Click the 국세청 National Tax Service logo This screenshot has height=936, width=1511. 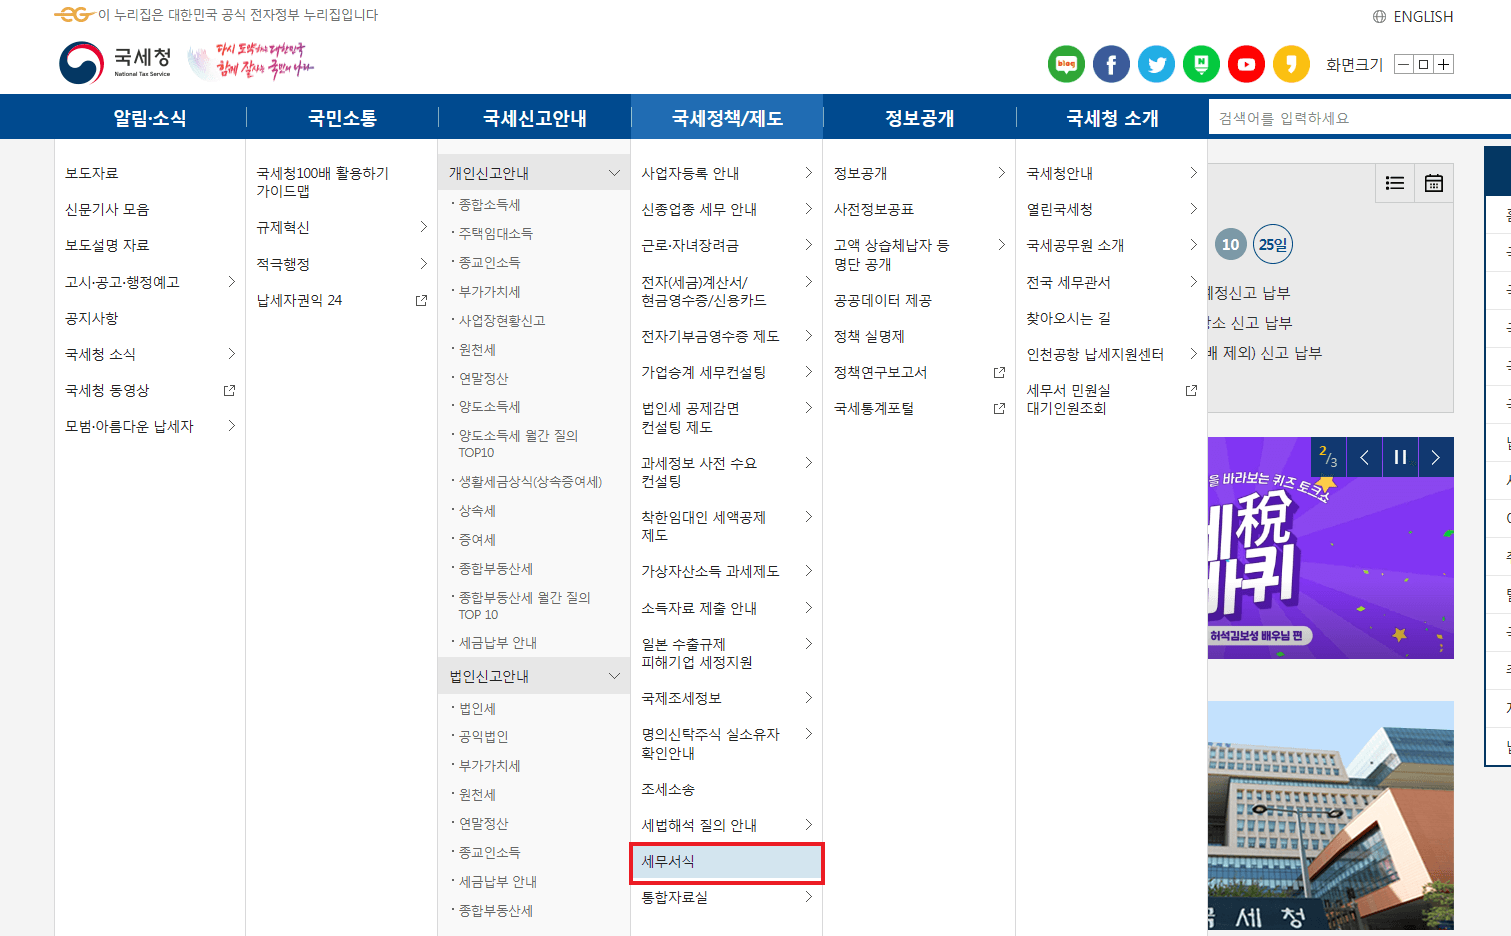click(x=113, y=60)
